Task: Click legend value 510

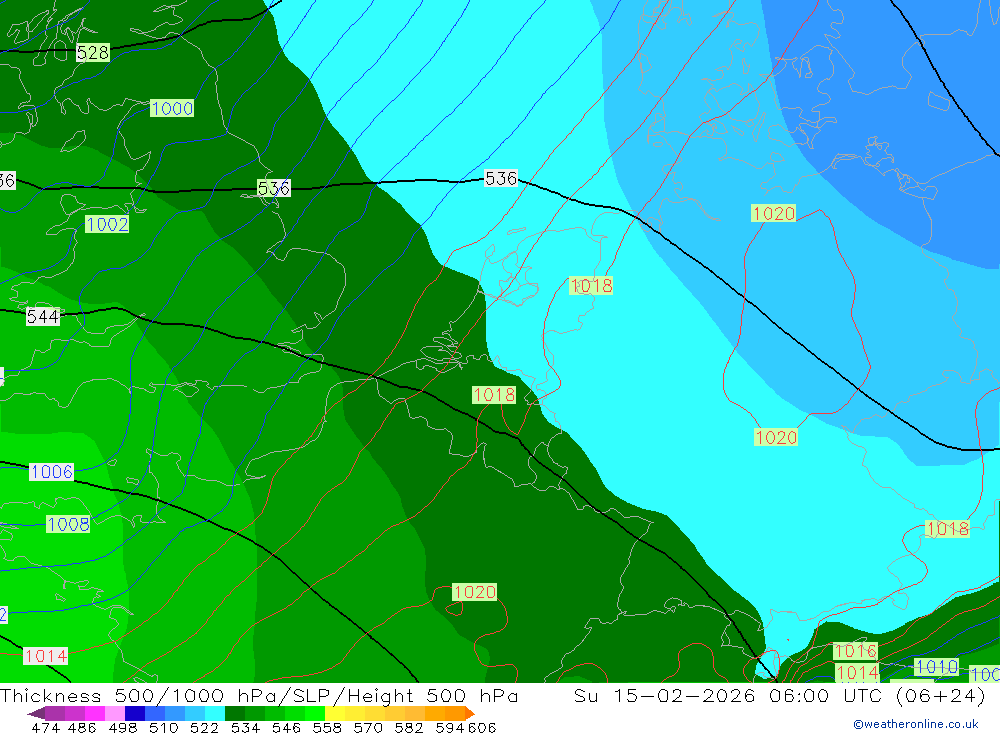Action: [x=163, y=727]
